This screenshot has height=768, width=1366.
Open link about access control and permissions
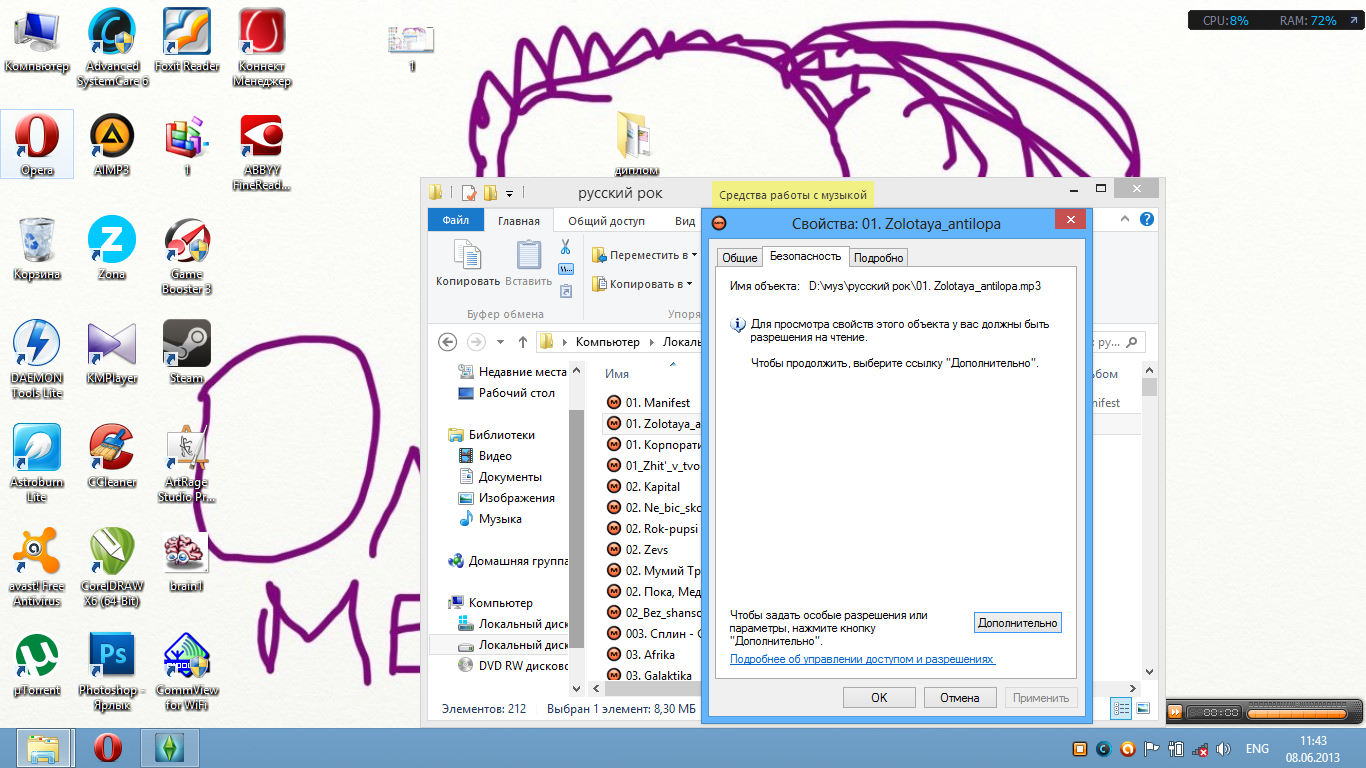click(862, 660)
